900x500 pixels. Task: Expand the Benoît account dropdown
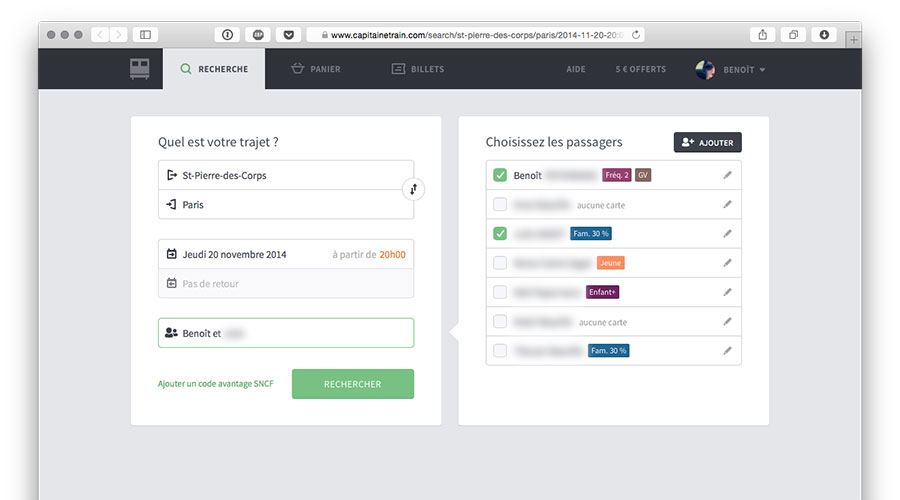point(744,69)
